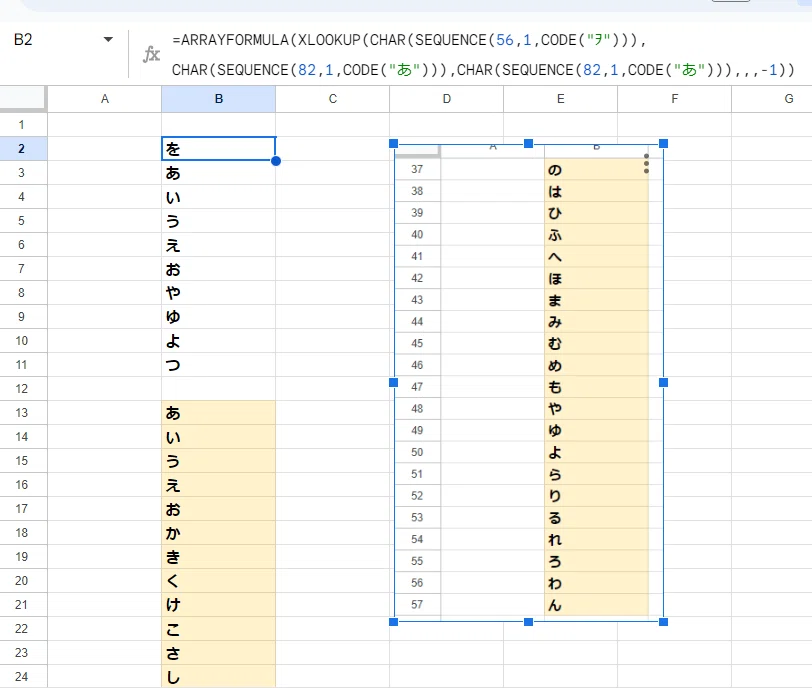The image size is (812, 688).
Task: Click cell B9 containing ゆ
Action: pyautogui.click(x=219, y=317)
